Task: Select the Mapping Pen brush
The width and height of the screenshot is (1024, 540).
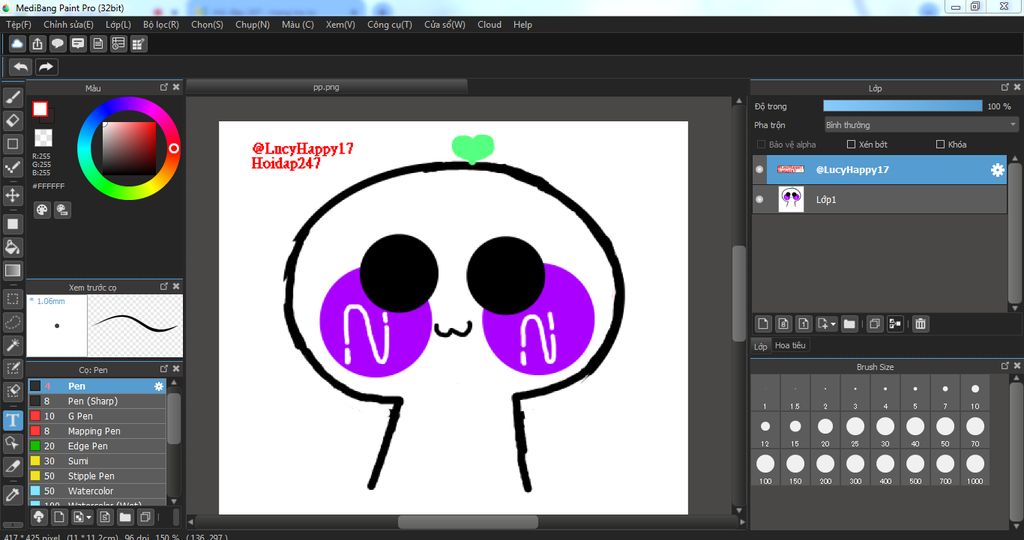Action: coord(97,431)
